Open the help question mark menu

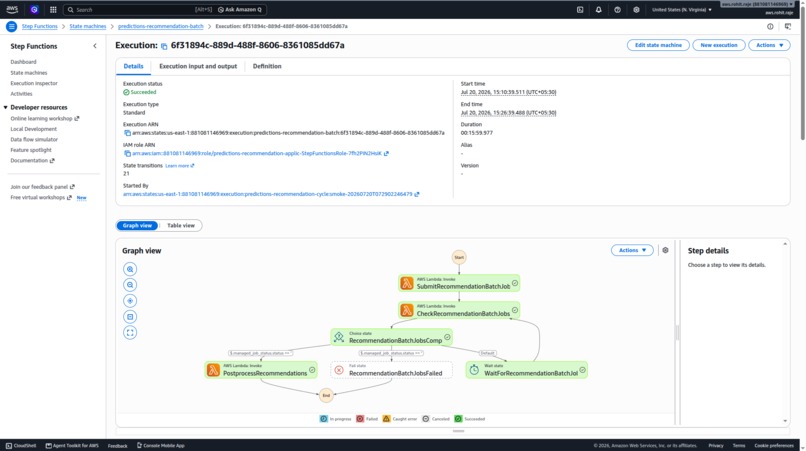[x=617, y=9]
